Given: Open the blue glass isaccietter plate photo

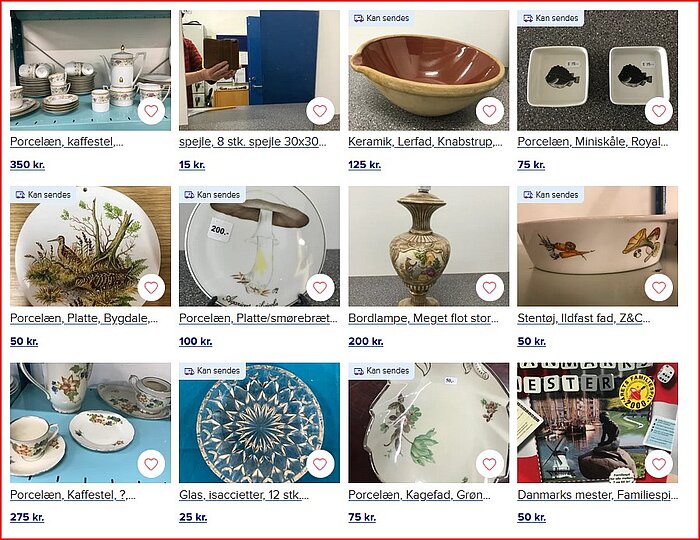Looking at the screenshot, I should tap(259, 423).
